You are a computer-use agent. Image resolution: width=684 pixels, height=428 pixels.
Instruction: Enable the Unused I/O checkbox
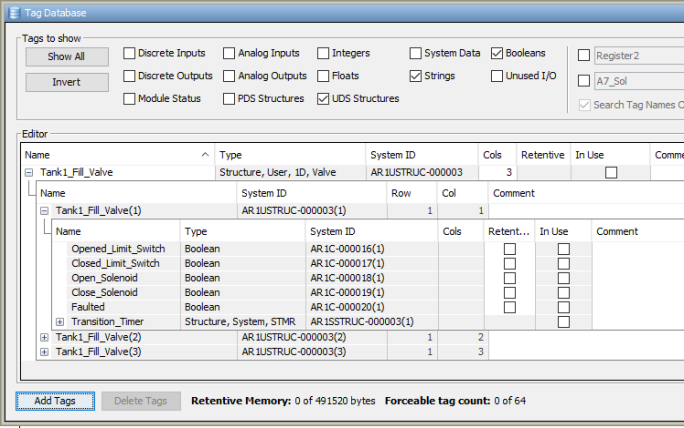[x=497, y=76]
